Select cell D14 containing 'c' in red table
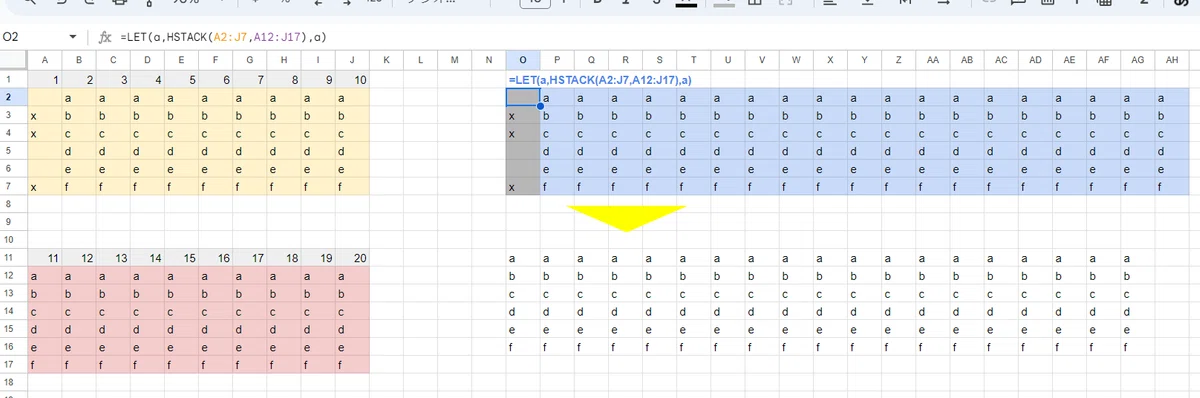Screen dimensions: 1200x398 [x=148, y=312]
